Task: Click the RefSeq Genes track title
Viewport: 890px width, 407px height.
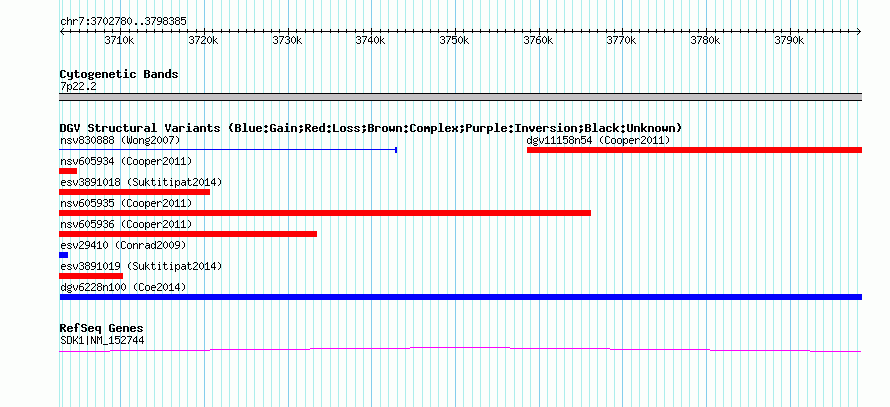Action: tap(102, 328)
